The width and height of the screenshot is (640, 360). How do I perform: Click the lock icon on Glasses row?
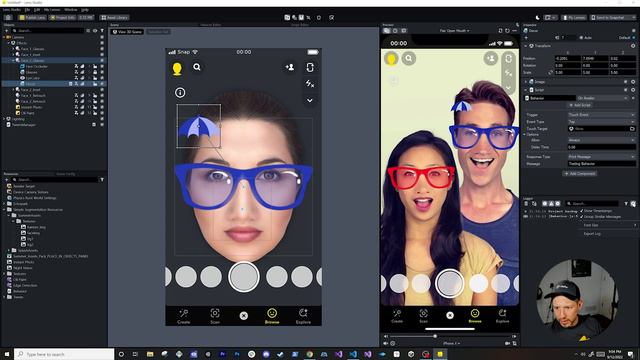(x=95, y=72)
